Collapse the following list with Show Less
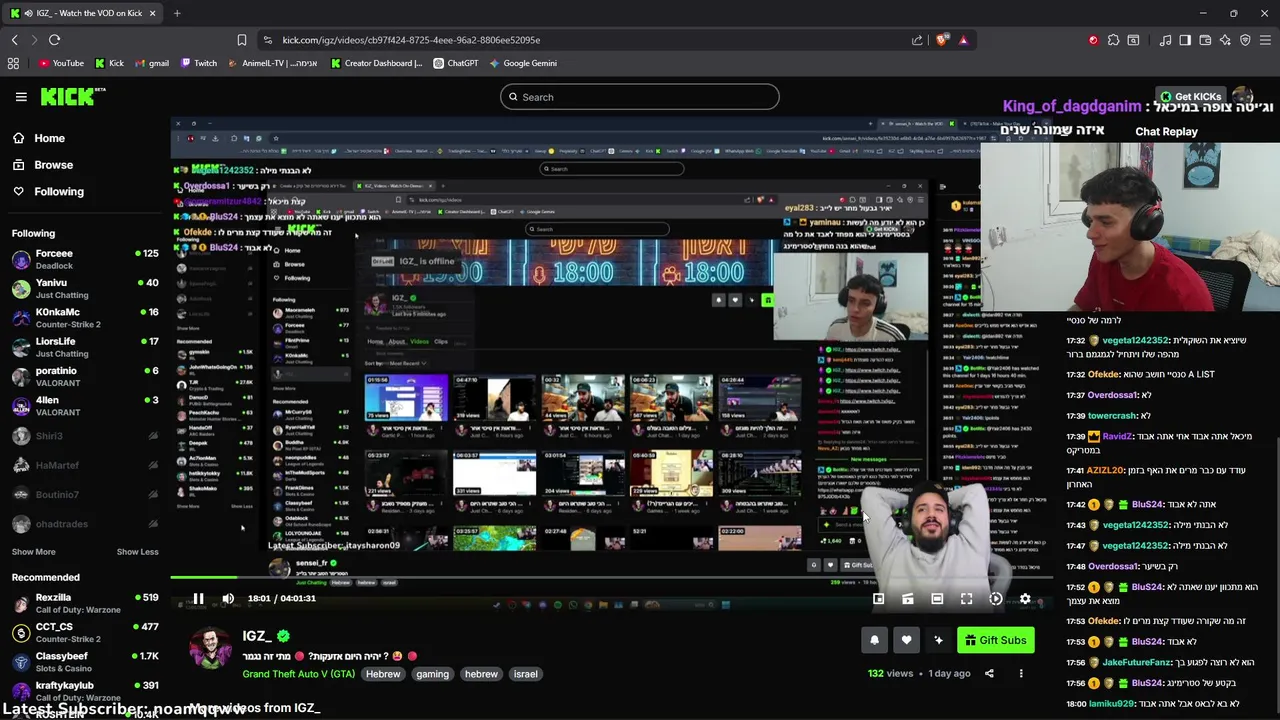Viewport: 1280px width, 720px height. [137, 552]
